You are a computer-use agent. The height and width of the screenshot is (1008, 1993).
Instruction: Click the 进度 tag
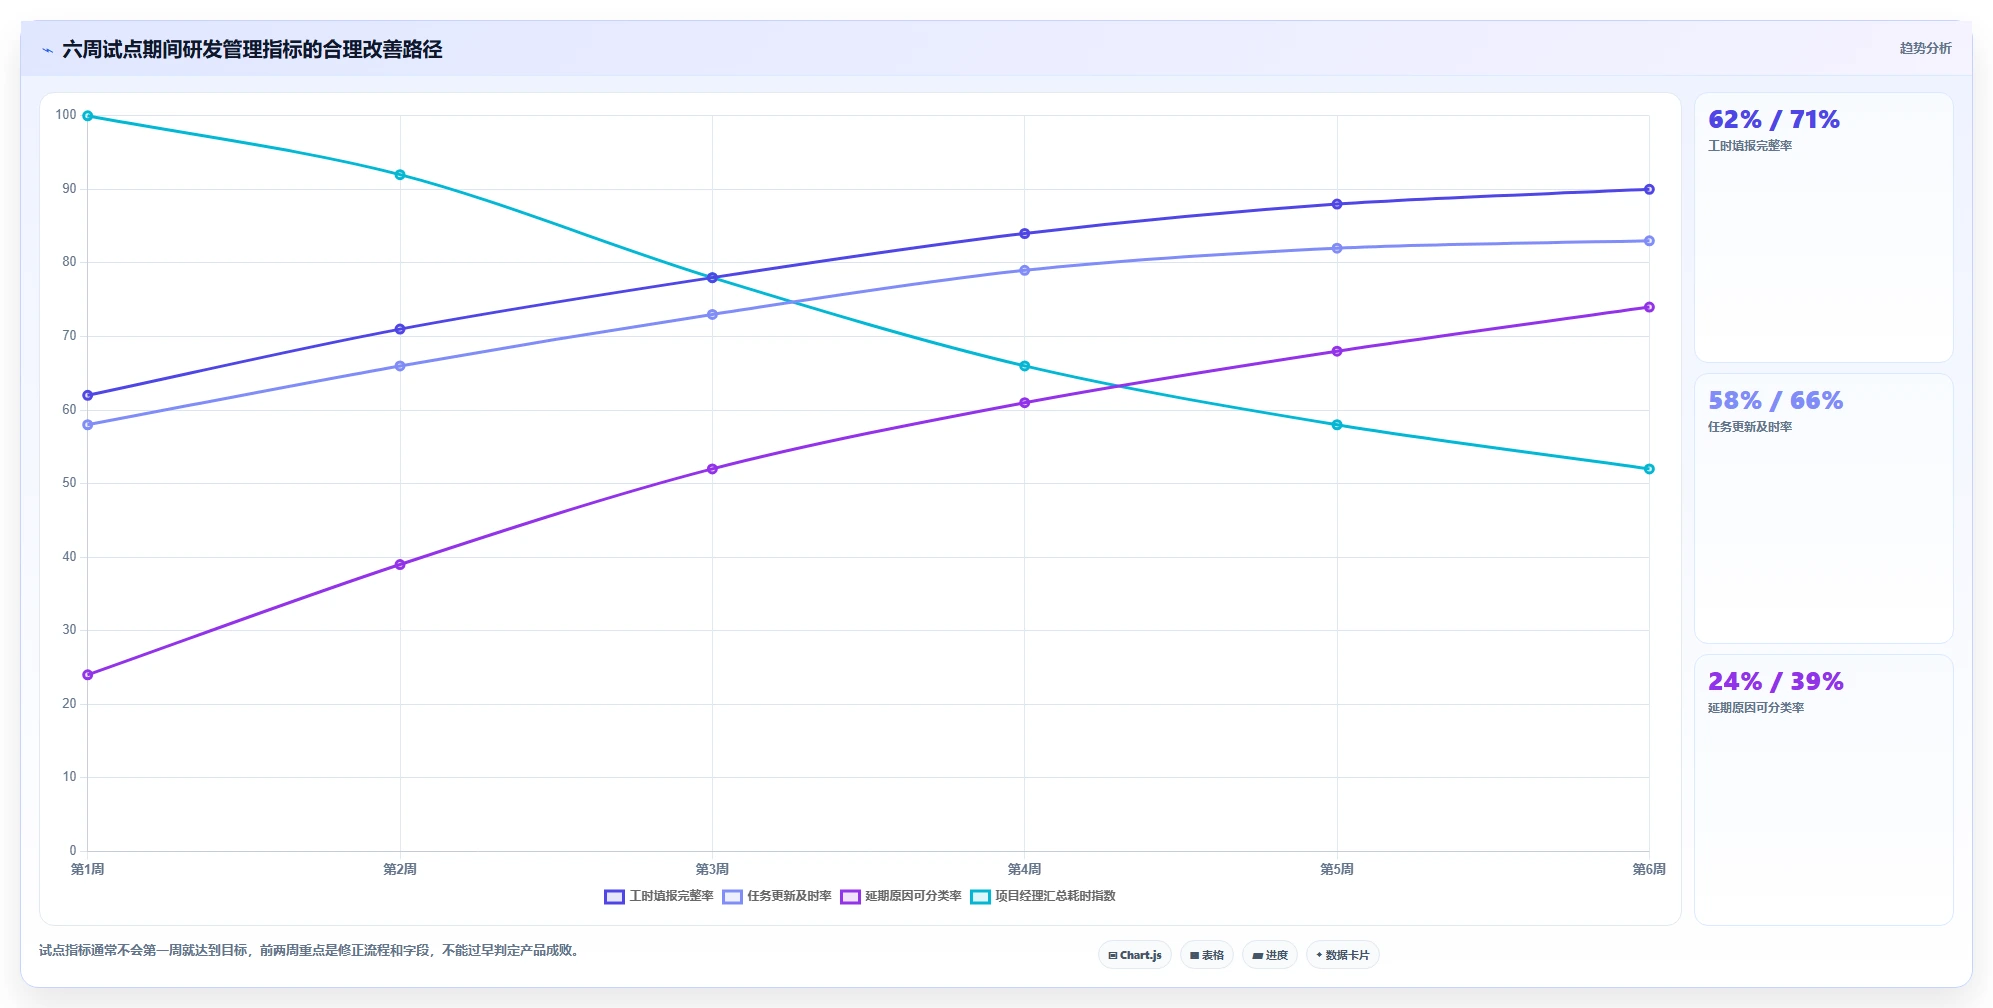[x=1270, y=955]
